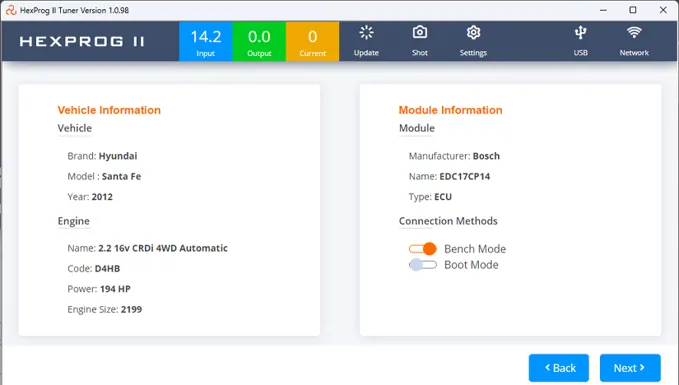Image resolution: width=679 pixels, height=385 pixels.
Task: Click the Module Information heading
Action: pyautogui.click(x=450, y=110)
